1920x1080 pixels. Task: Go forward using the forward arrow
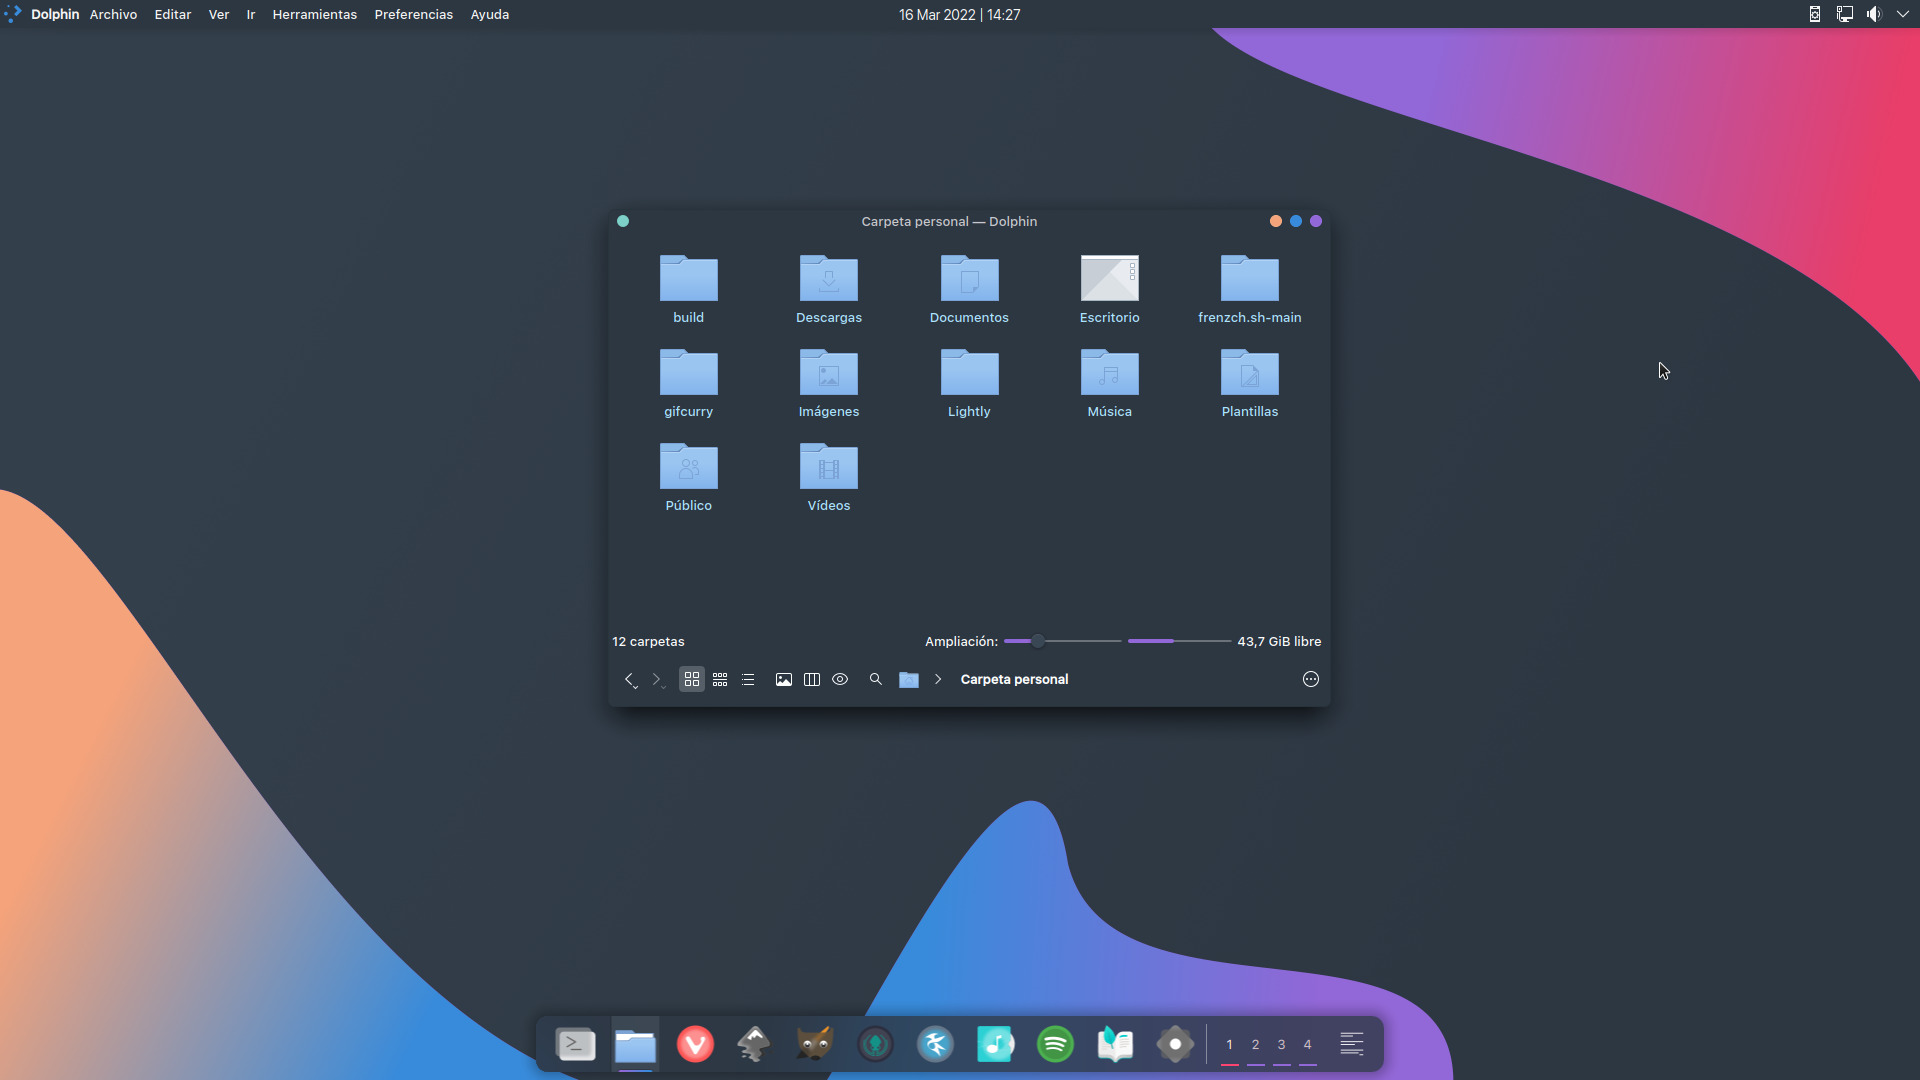tap(657, 680)
